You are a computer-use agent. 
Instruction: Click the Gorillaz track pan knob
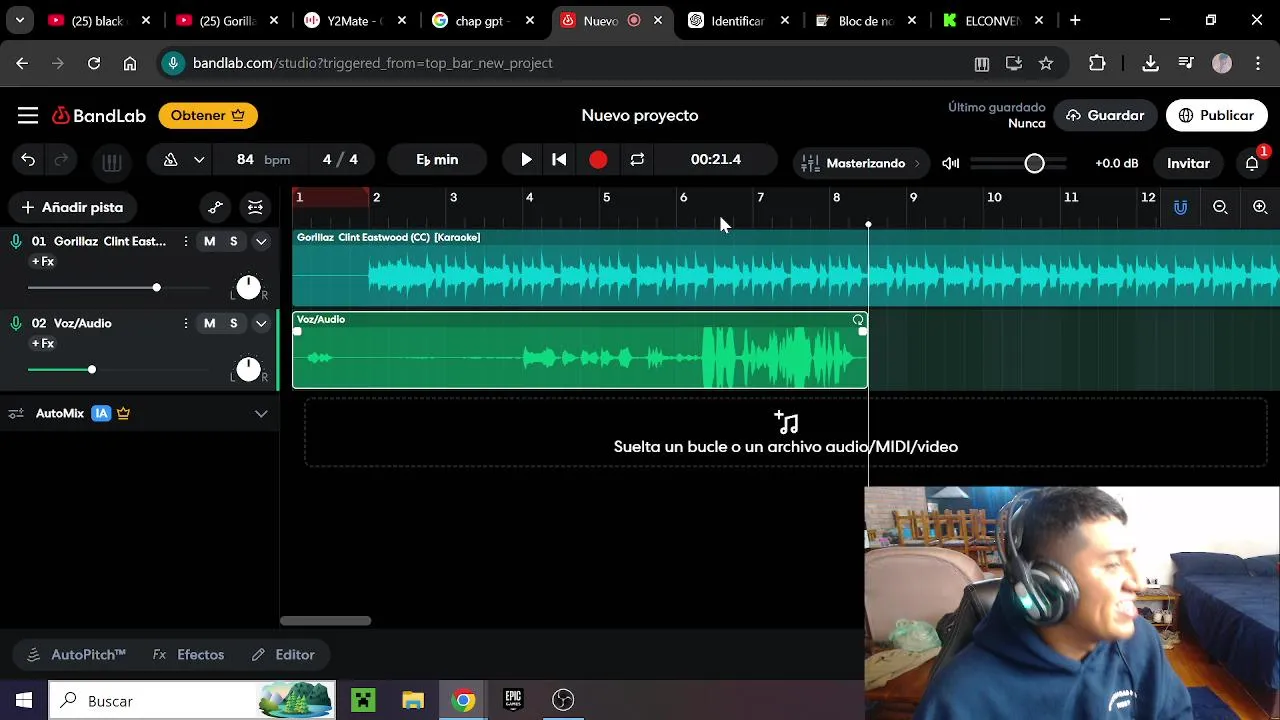pyautogui.click(x=248, y=288)
